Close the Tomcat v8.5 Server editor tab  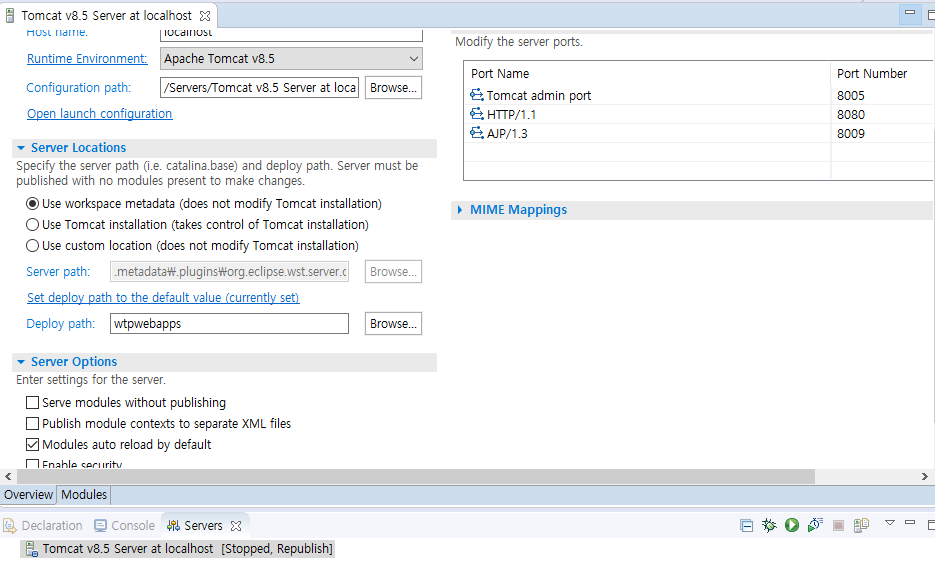(205, 16)
